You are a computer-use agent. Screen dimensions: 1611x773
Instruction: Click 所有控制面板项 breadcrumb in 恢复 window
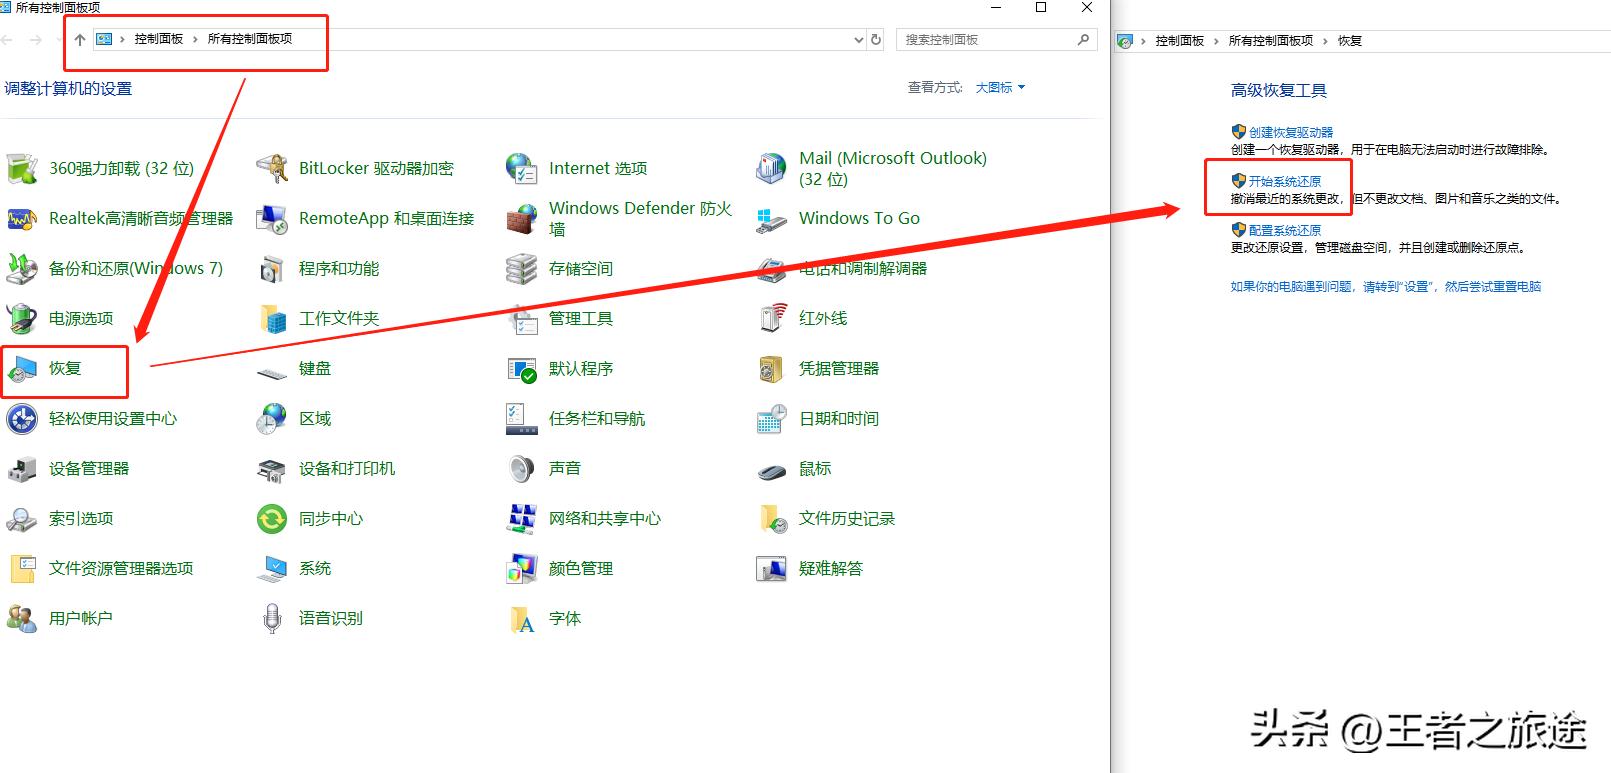[1271, 41]
